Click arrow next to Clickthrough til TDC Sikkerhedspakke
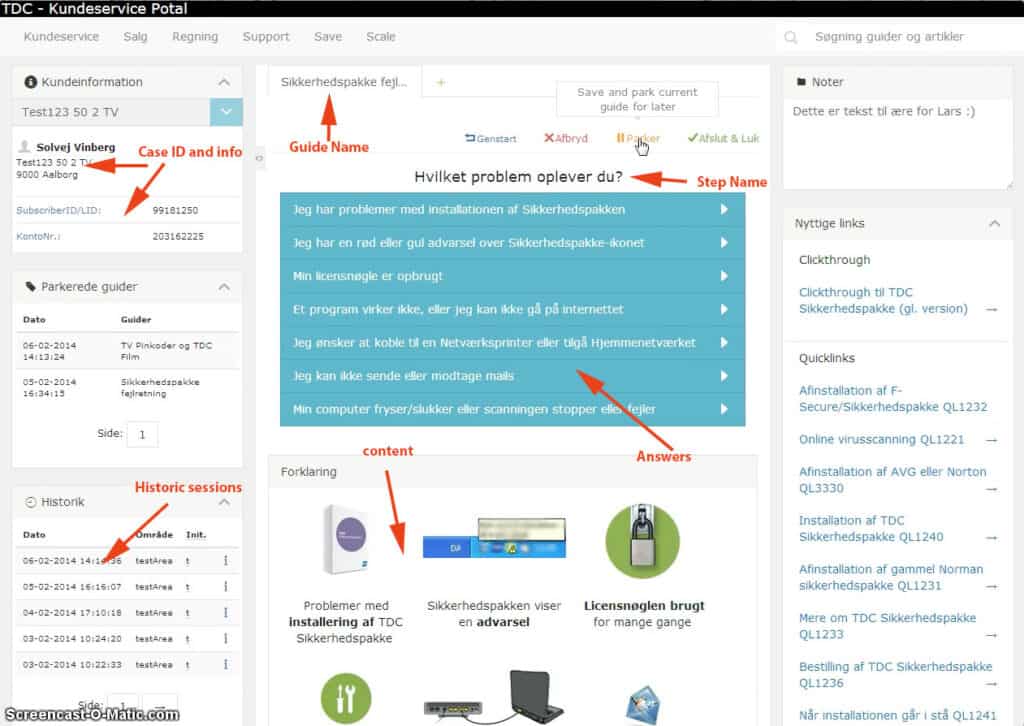Screen dimensions: 1024x726 pyautogui.click(x=992, y=309)
